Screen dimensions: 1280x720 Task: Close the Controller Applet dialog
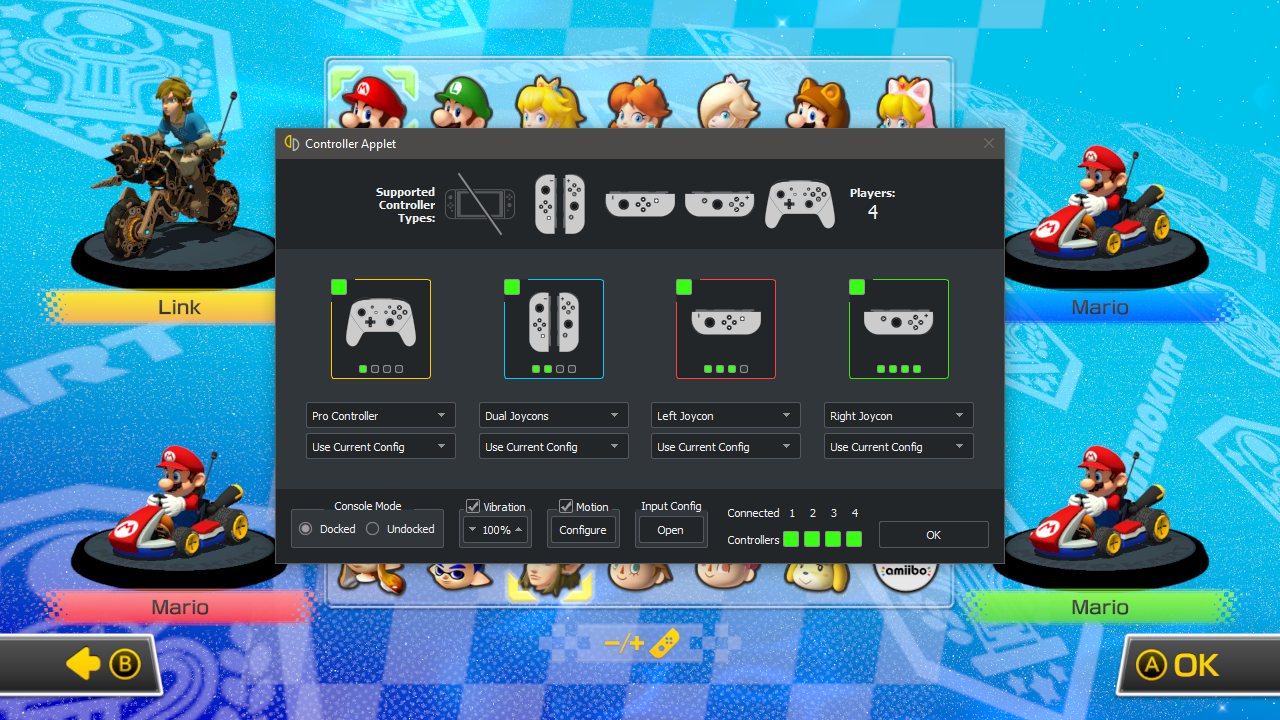pos(989,143)
